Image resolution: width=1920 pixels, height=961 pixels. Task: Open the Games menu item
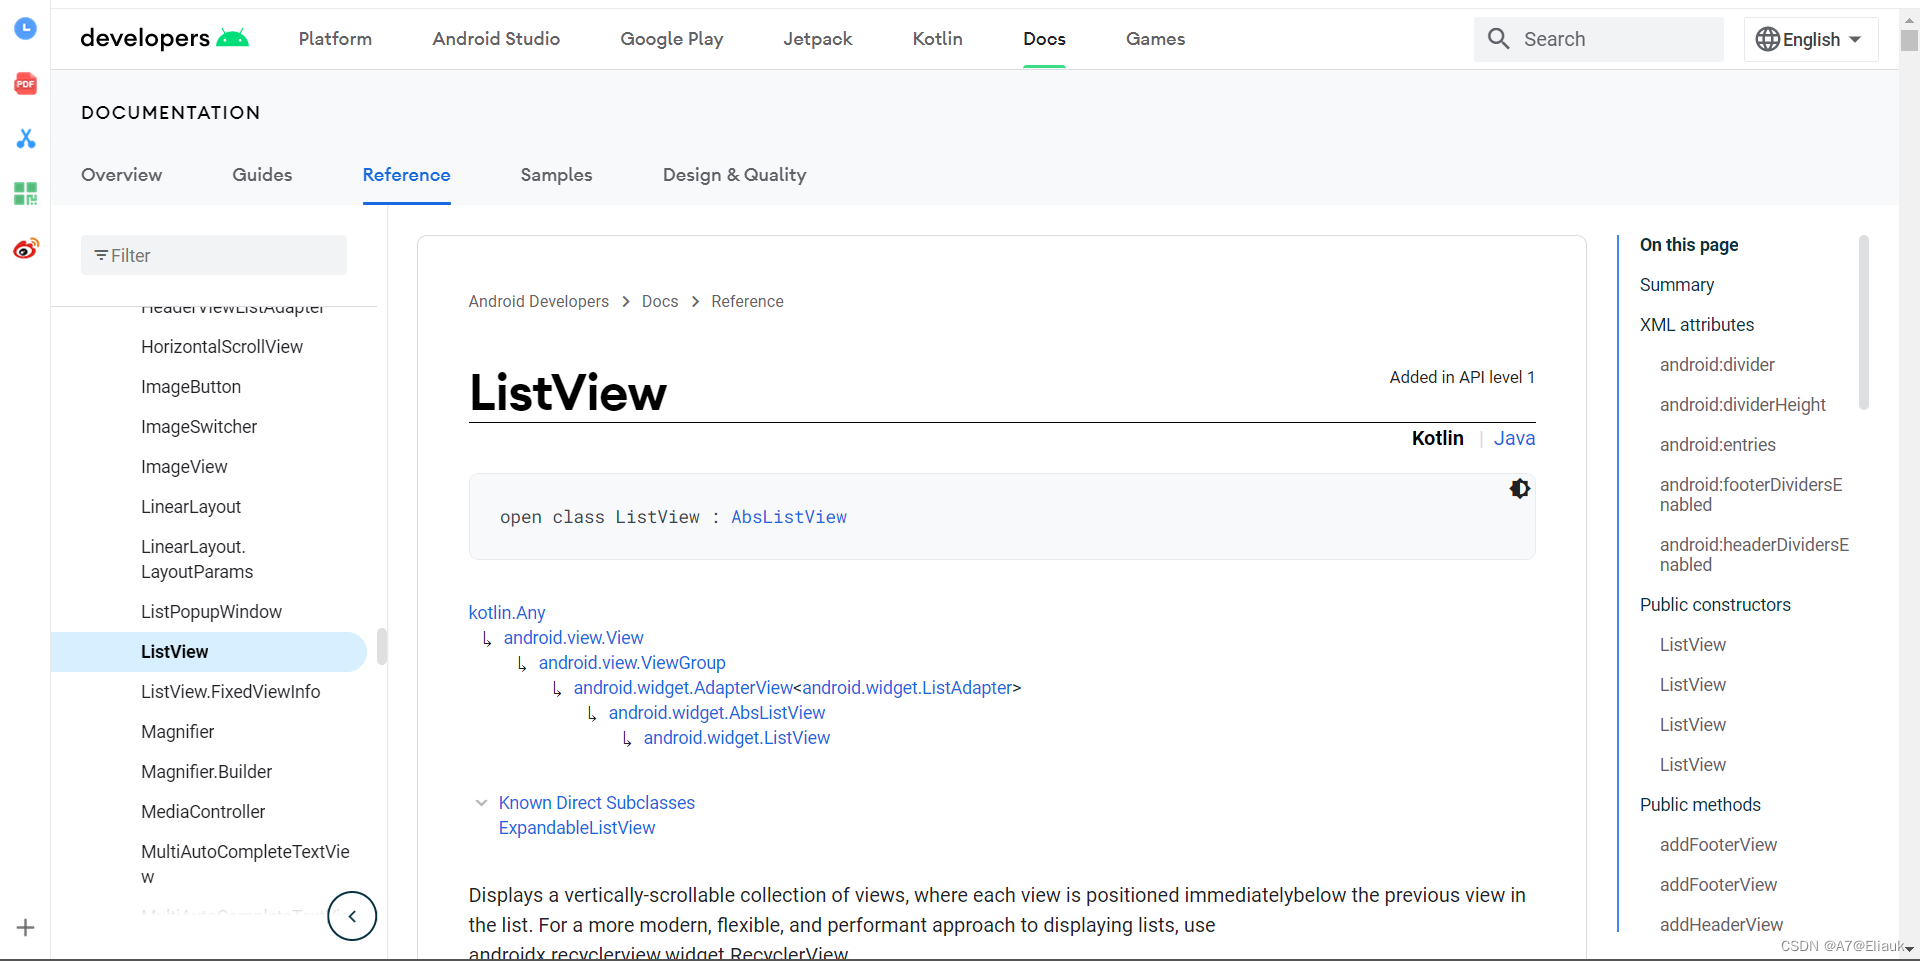coord(1155,39)
